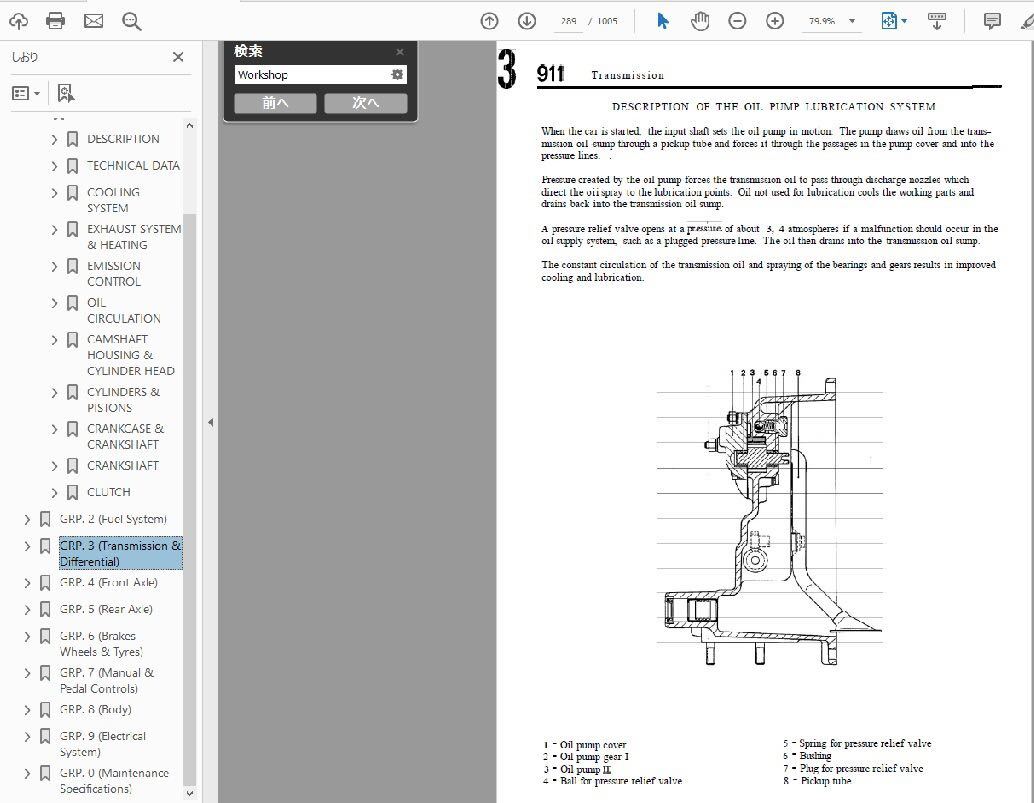Open GRP. 0 (Maintenance Specifications) bookmark
The height and width of the screenshot is (803, 1034).
coord(114,781)
